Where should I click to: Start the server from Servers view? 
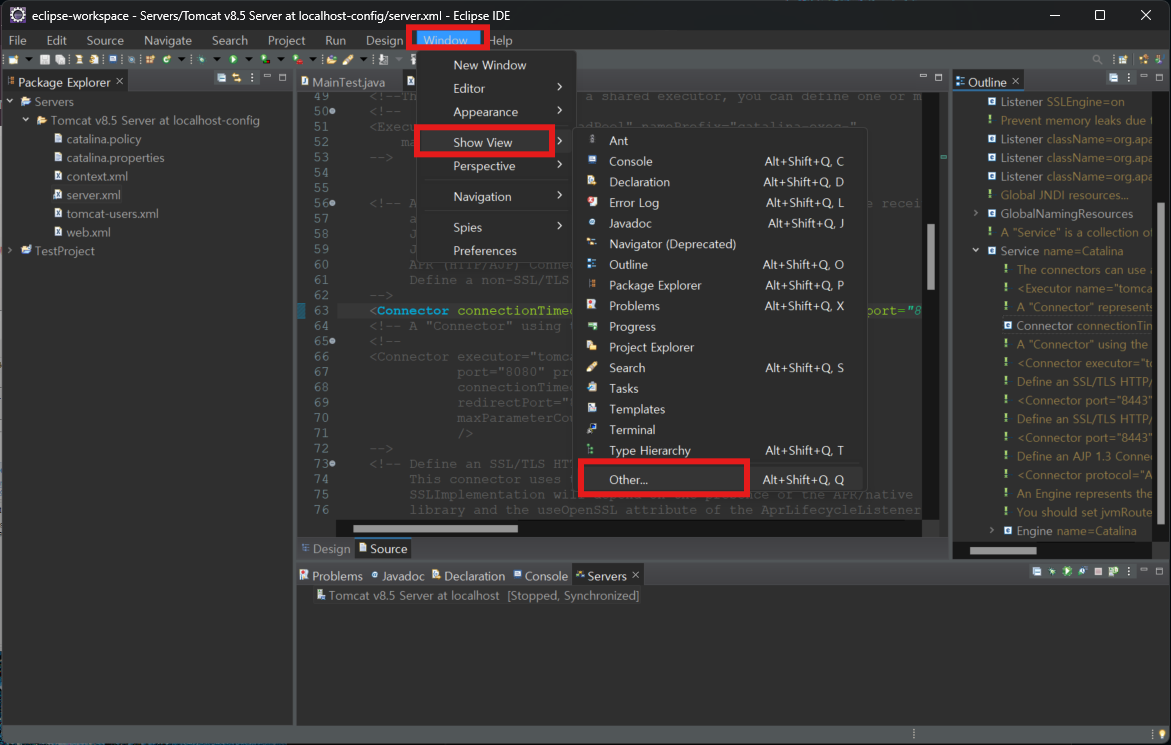[x=1067, y=572]
